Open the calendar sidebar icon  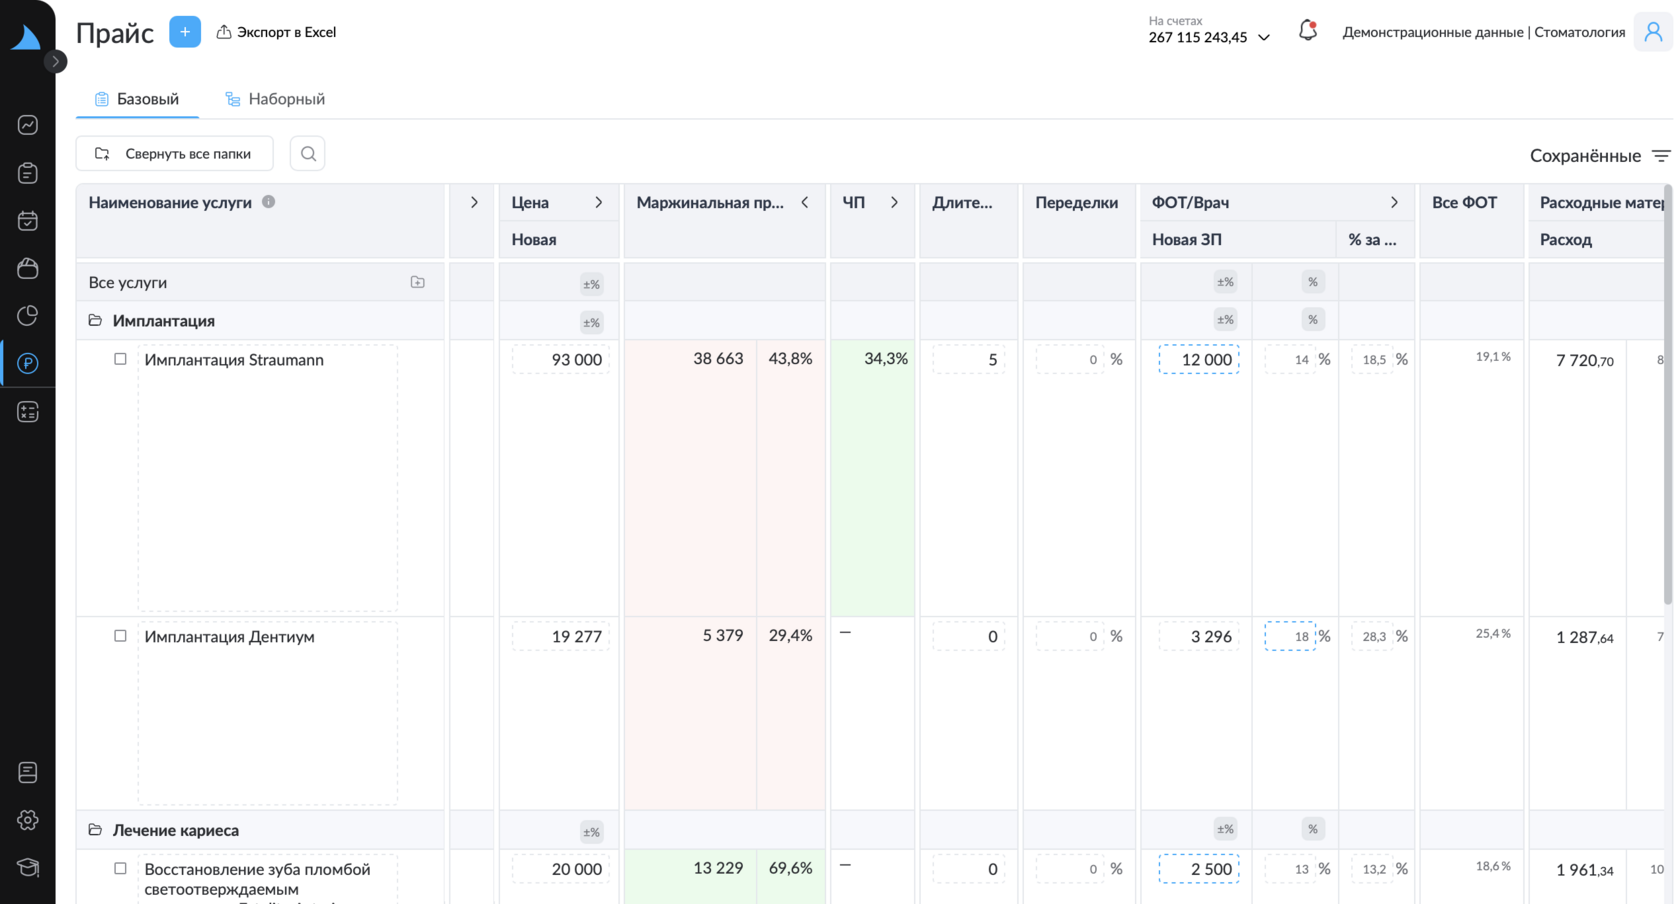[28, 221]
